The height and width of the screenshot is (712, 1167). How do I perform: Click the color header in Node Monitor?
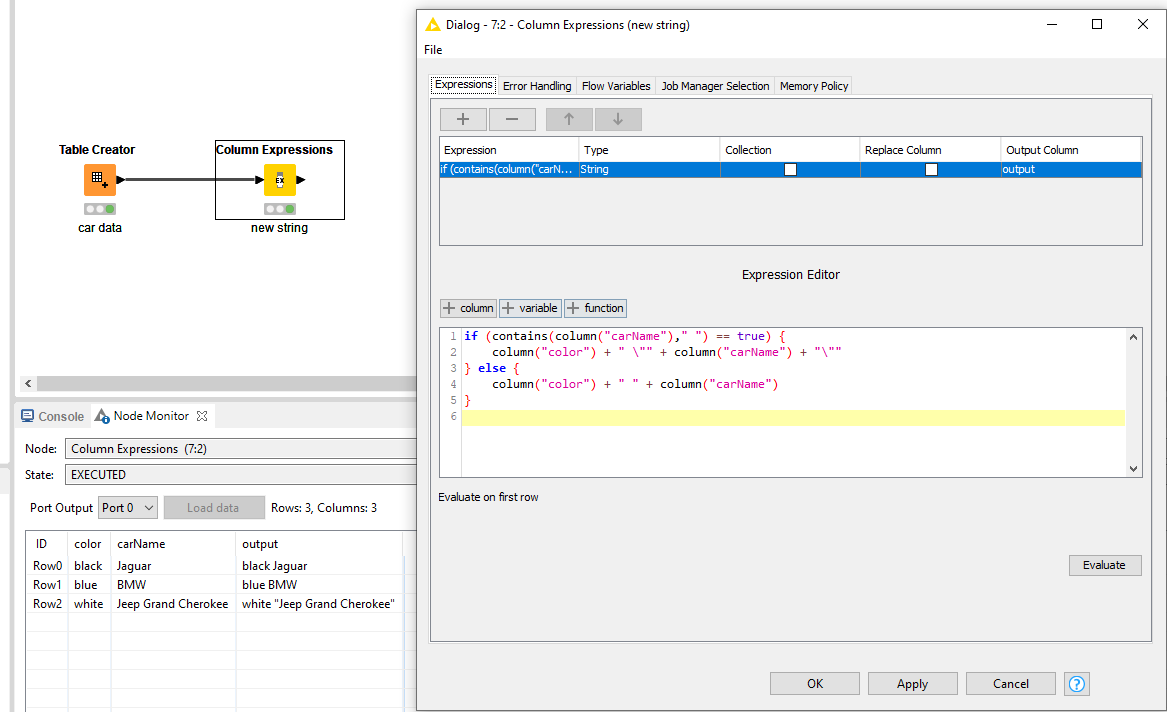coord(88,544)
